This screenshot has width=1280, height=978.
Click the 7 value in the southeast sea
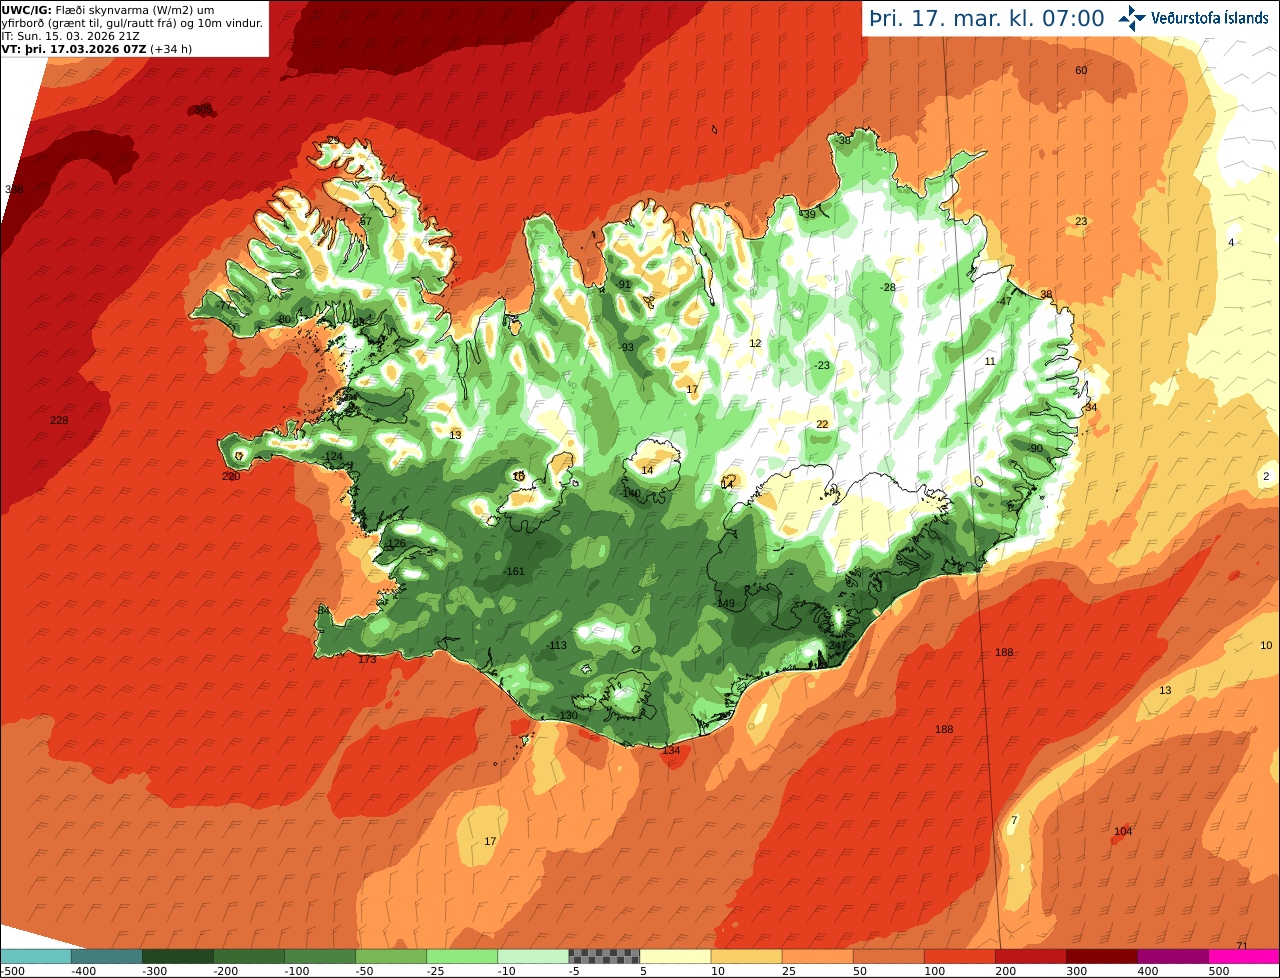coord(1014,820)
